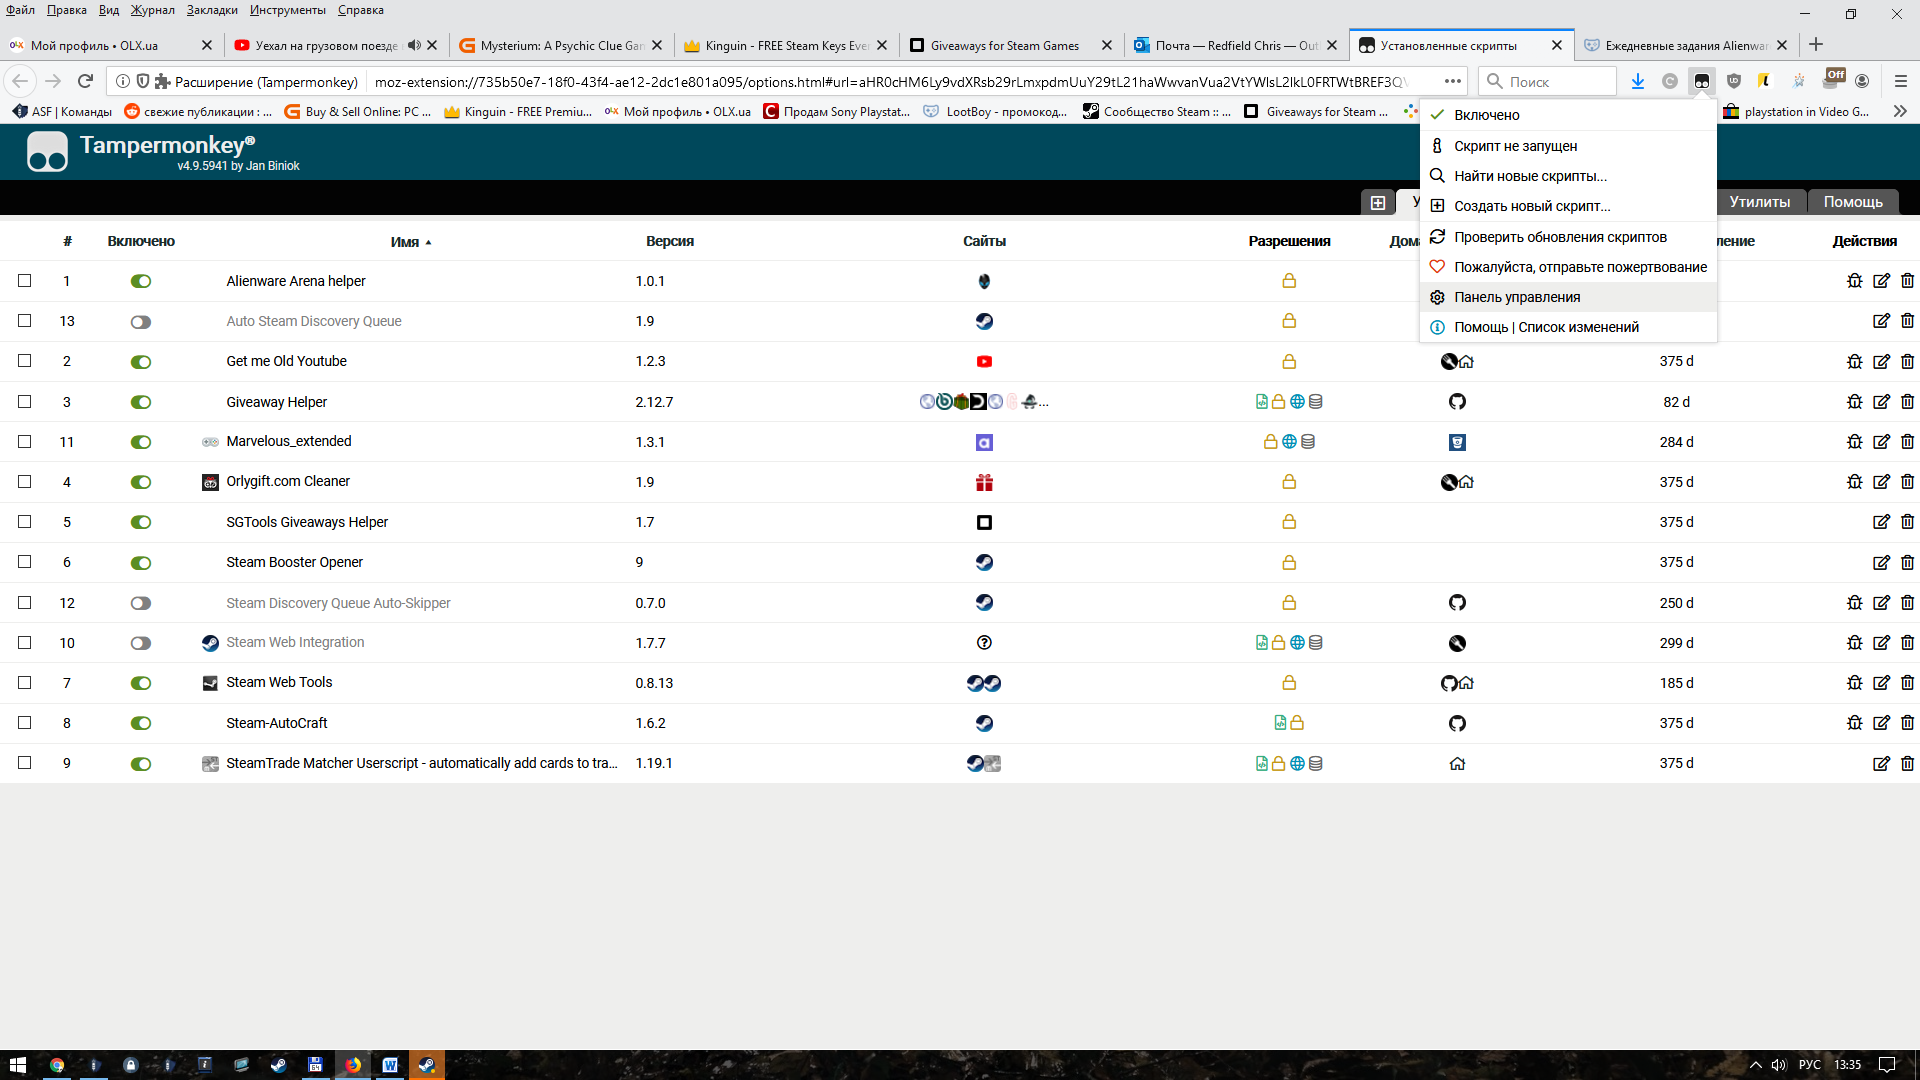This screenshot has width=1920, height=1080.
Task: Click the РУС keyboard language indicator
Action: click(1809, 1065)
